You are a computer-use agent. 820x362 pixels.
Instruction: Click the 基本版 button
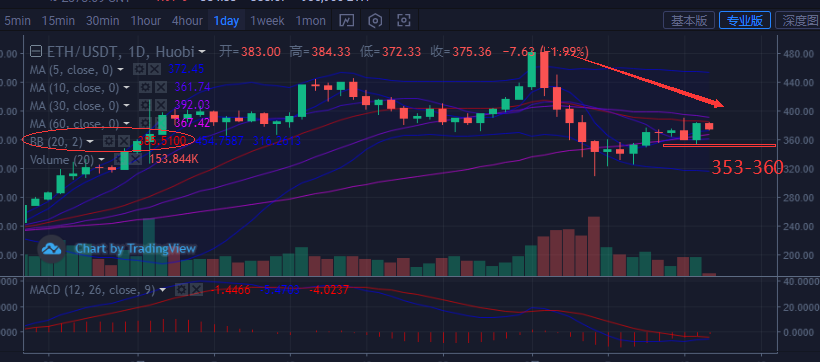click(x=689, y=20)
